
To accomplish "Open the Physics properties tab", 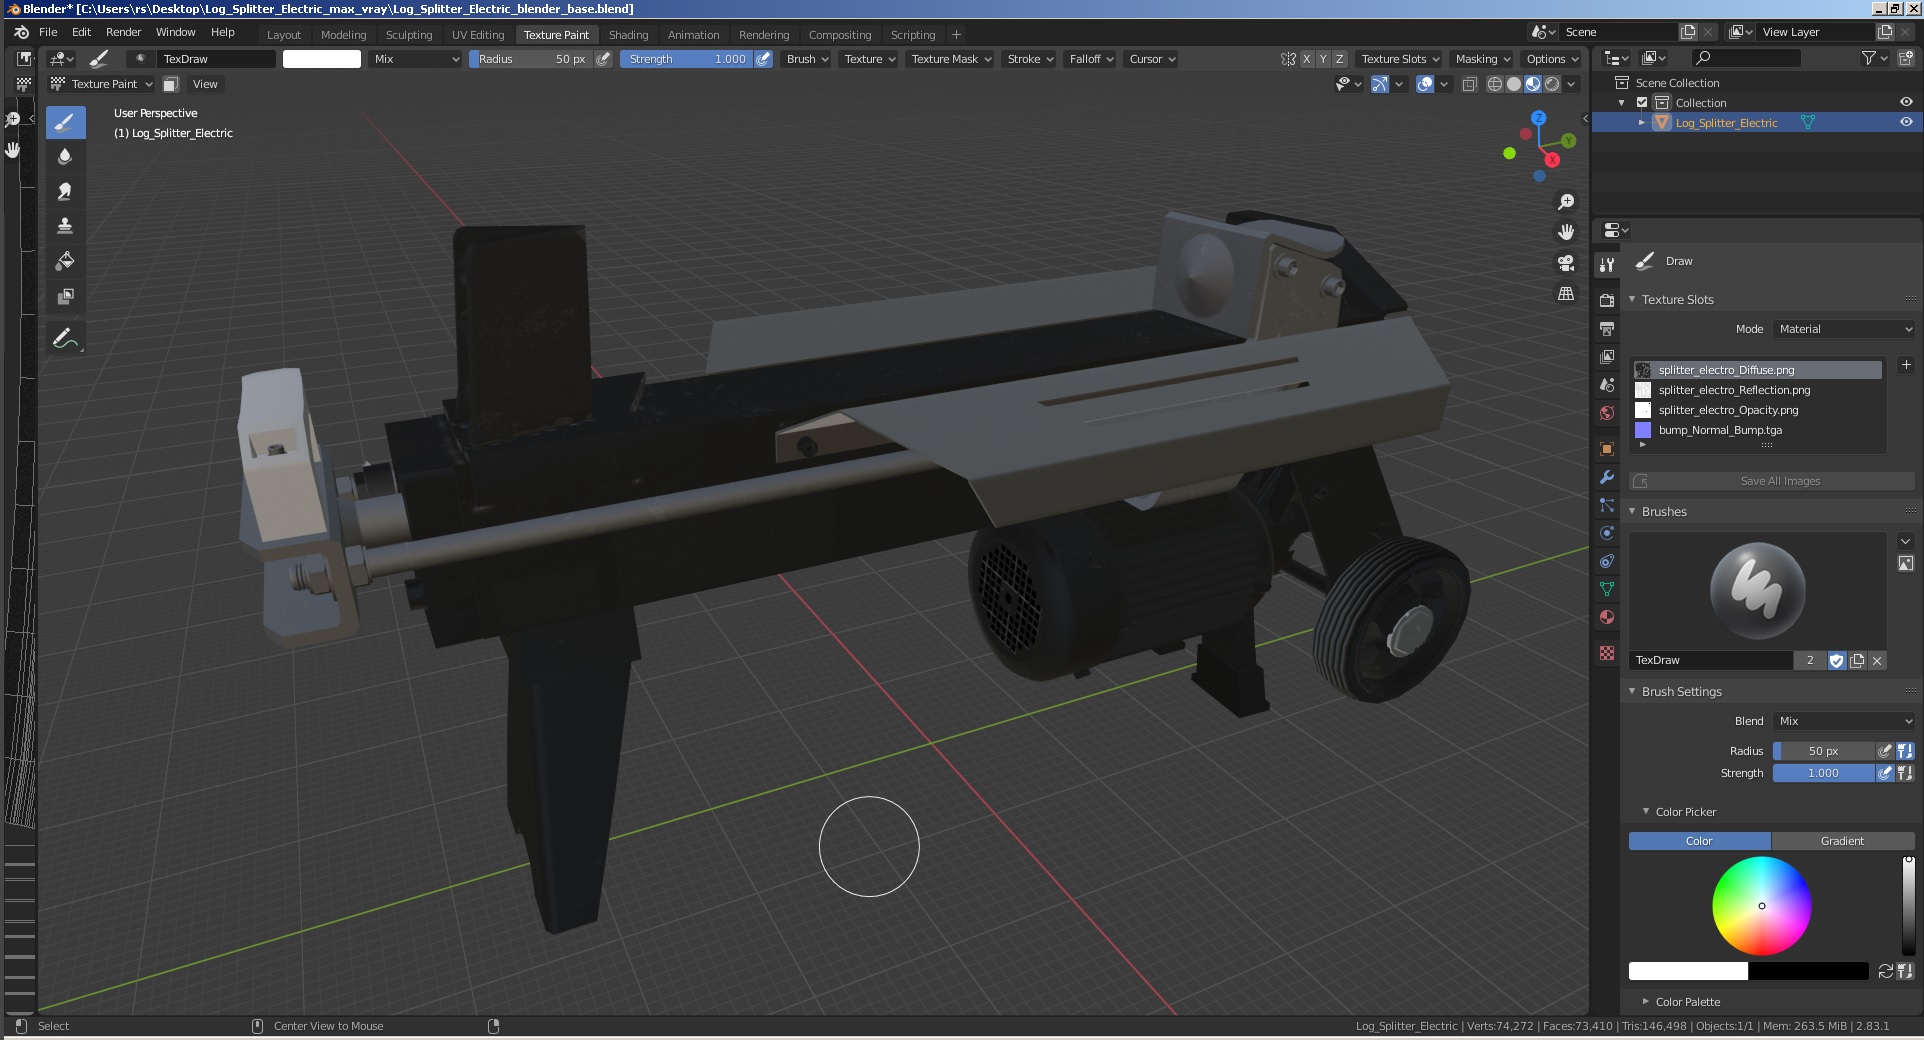I will click(1607, 533).
